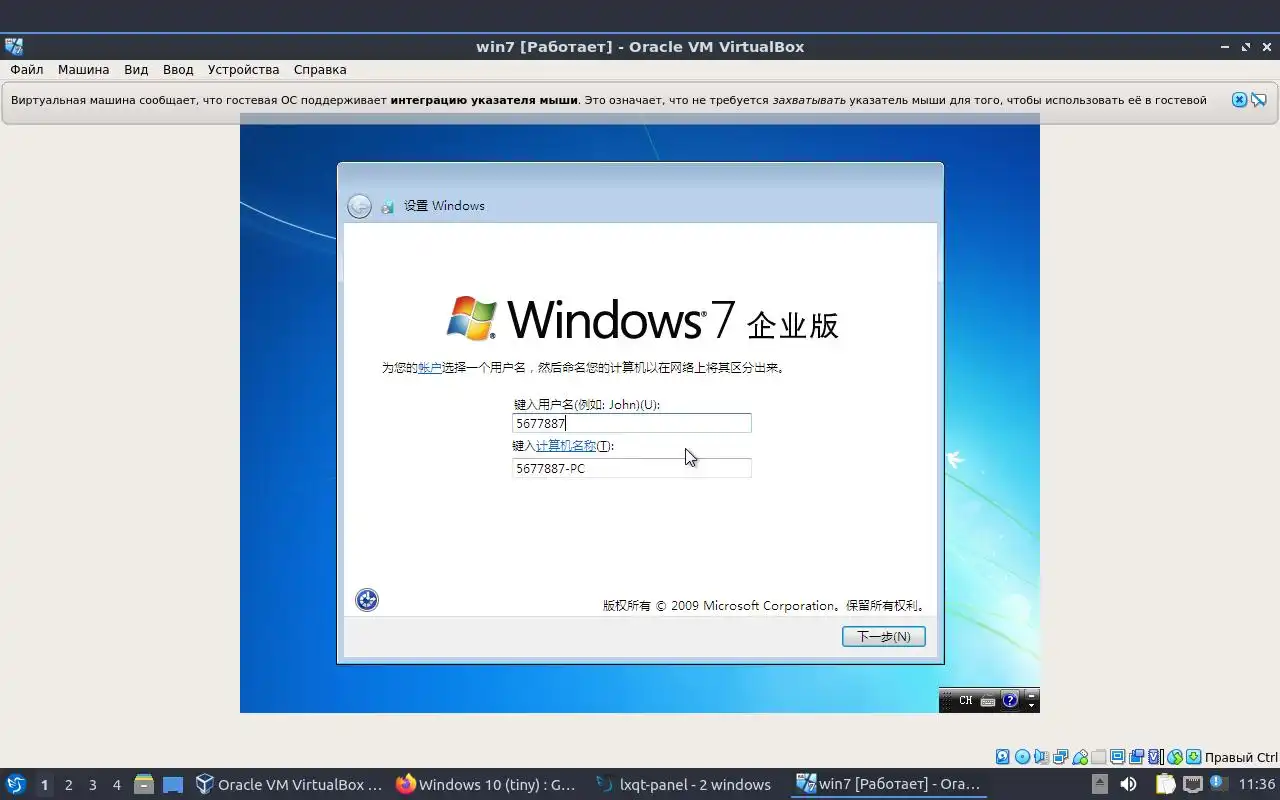Open the notification alert tray icon
This screenshot has width=1280, height=800.
[1219, 782]
